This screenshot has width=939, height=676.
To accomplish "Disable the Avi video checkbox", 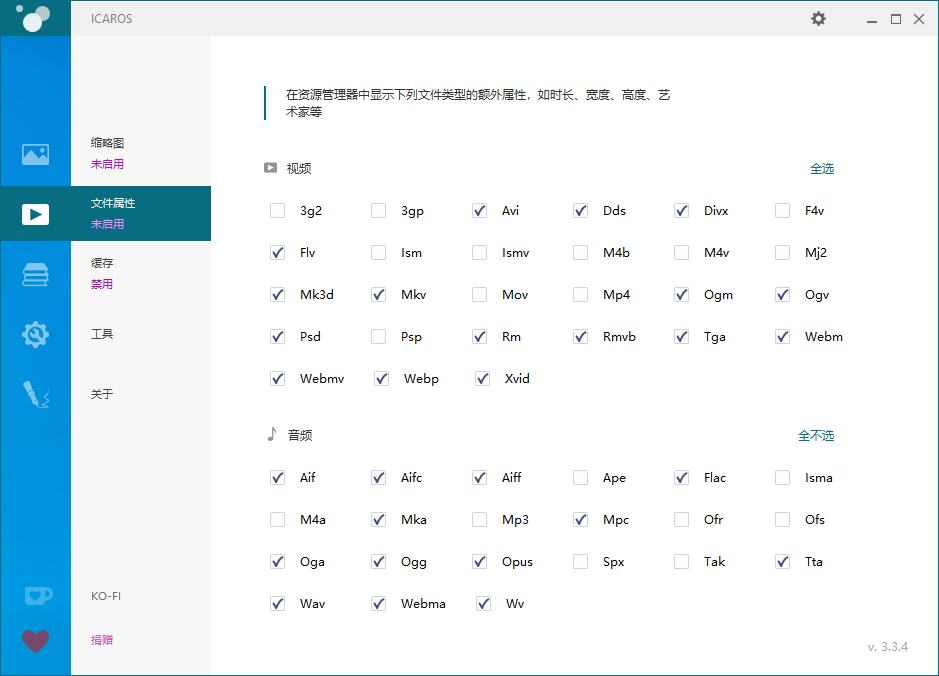I will [x=479, y=210].
